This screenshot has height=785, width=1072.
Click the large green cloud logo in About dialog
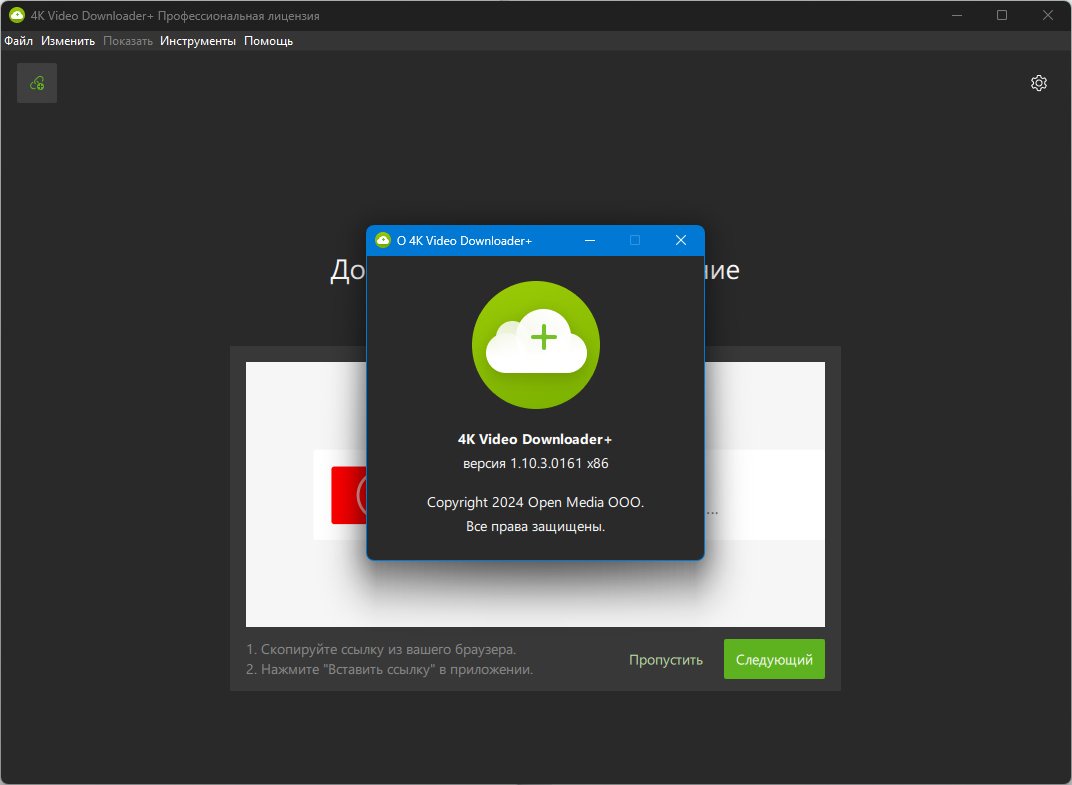click(x=535, y=345)
